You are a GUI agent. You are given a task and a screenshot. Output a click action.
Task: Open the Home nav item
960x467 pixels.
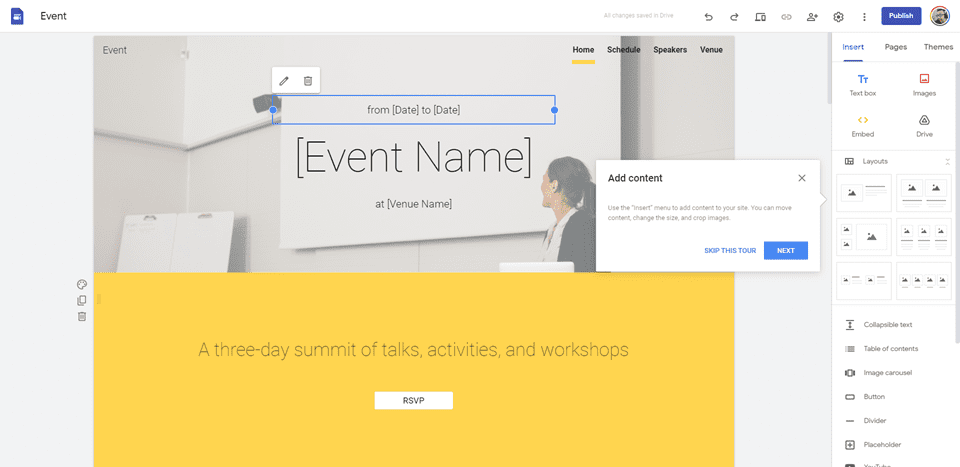pos(583,50)
